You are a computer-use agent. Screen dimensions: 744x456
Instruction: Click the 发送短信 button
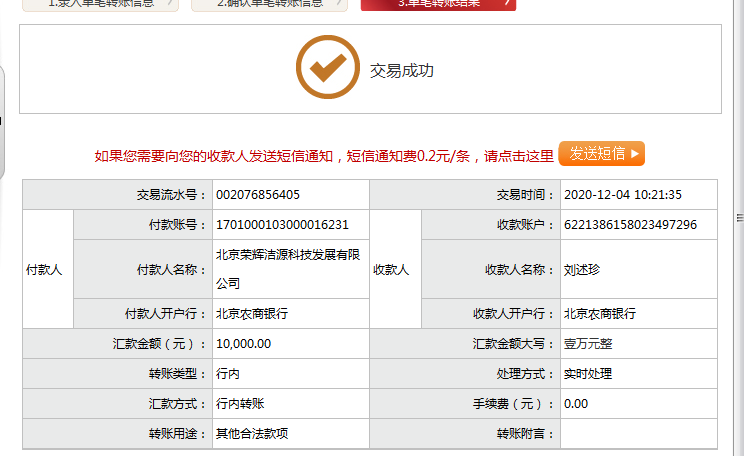[x=601, y=153]
